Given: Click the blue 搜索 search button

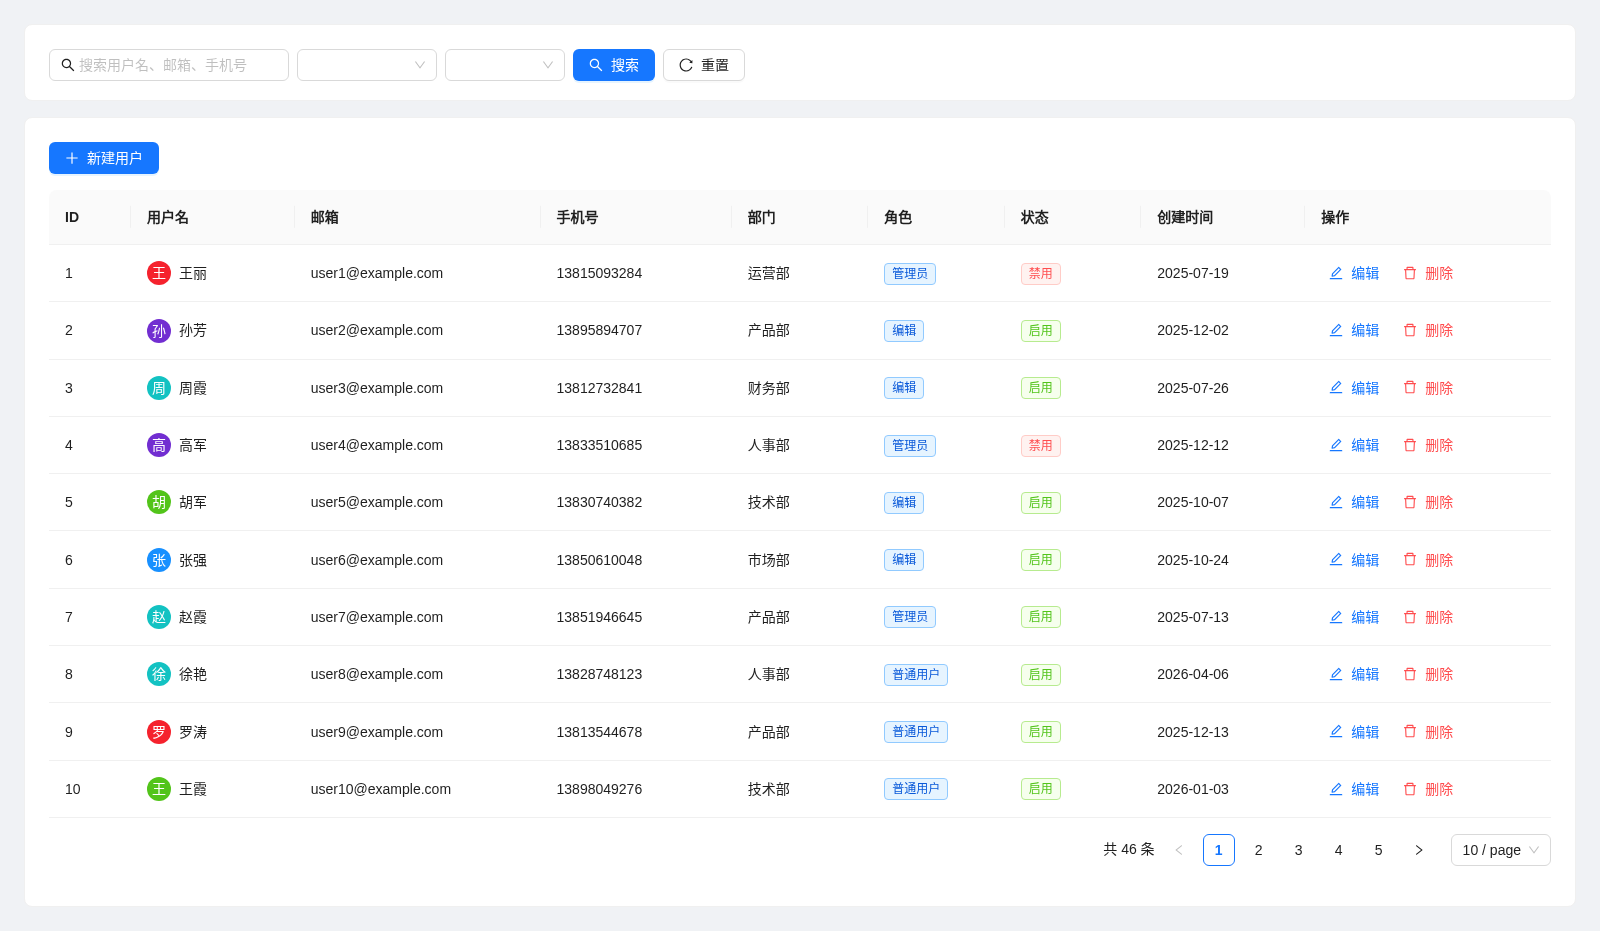Looking at the screenshot, I should coord(614,65).
